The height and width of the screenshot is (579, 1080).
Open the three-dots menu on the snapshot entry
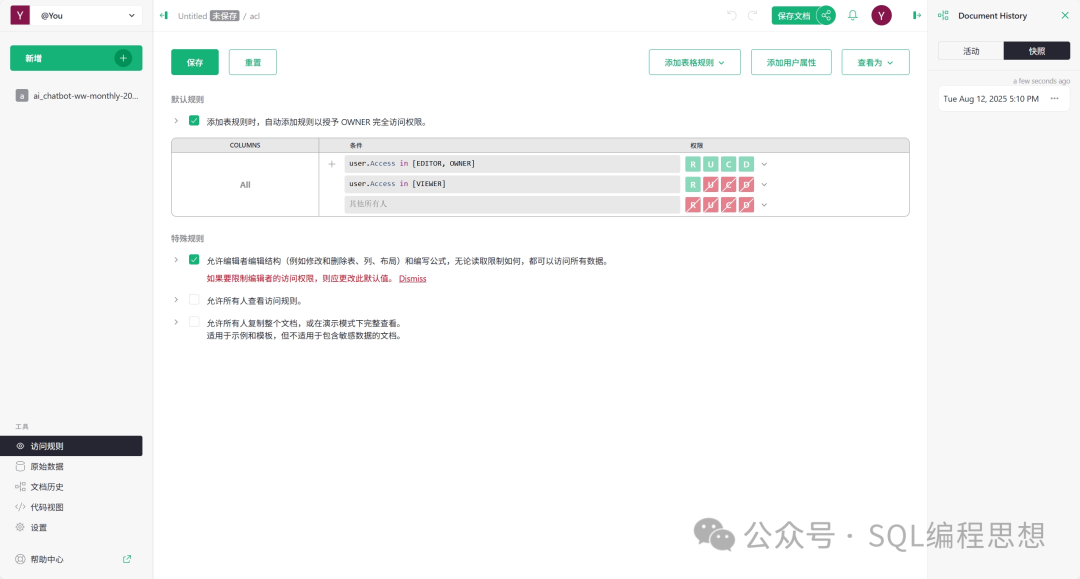coord(1054,99)
